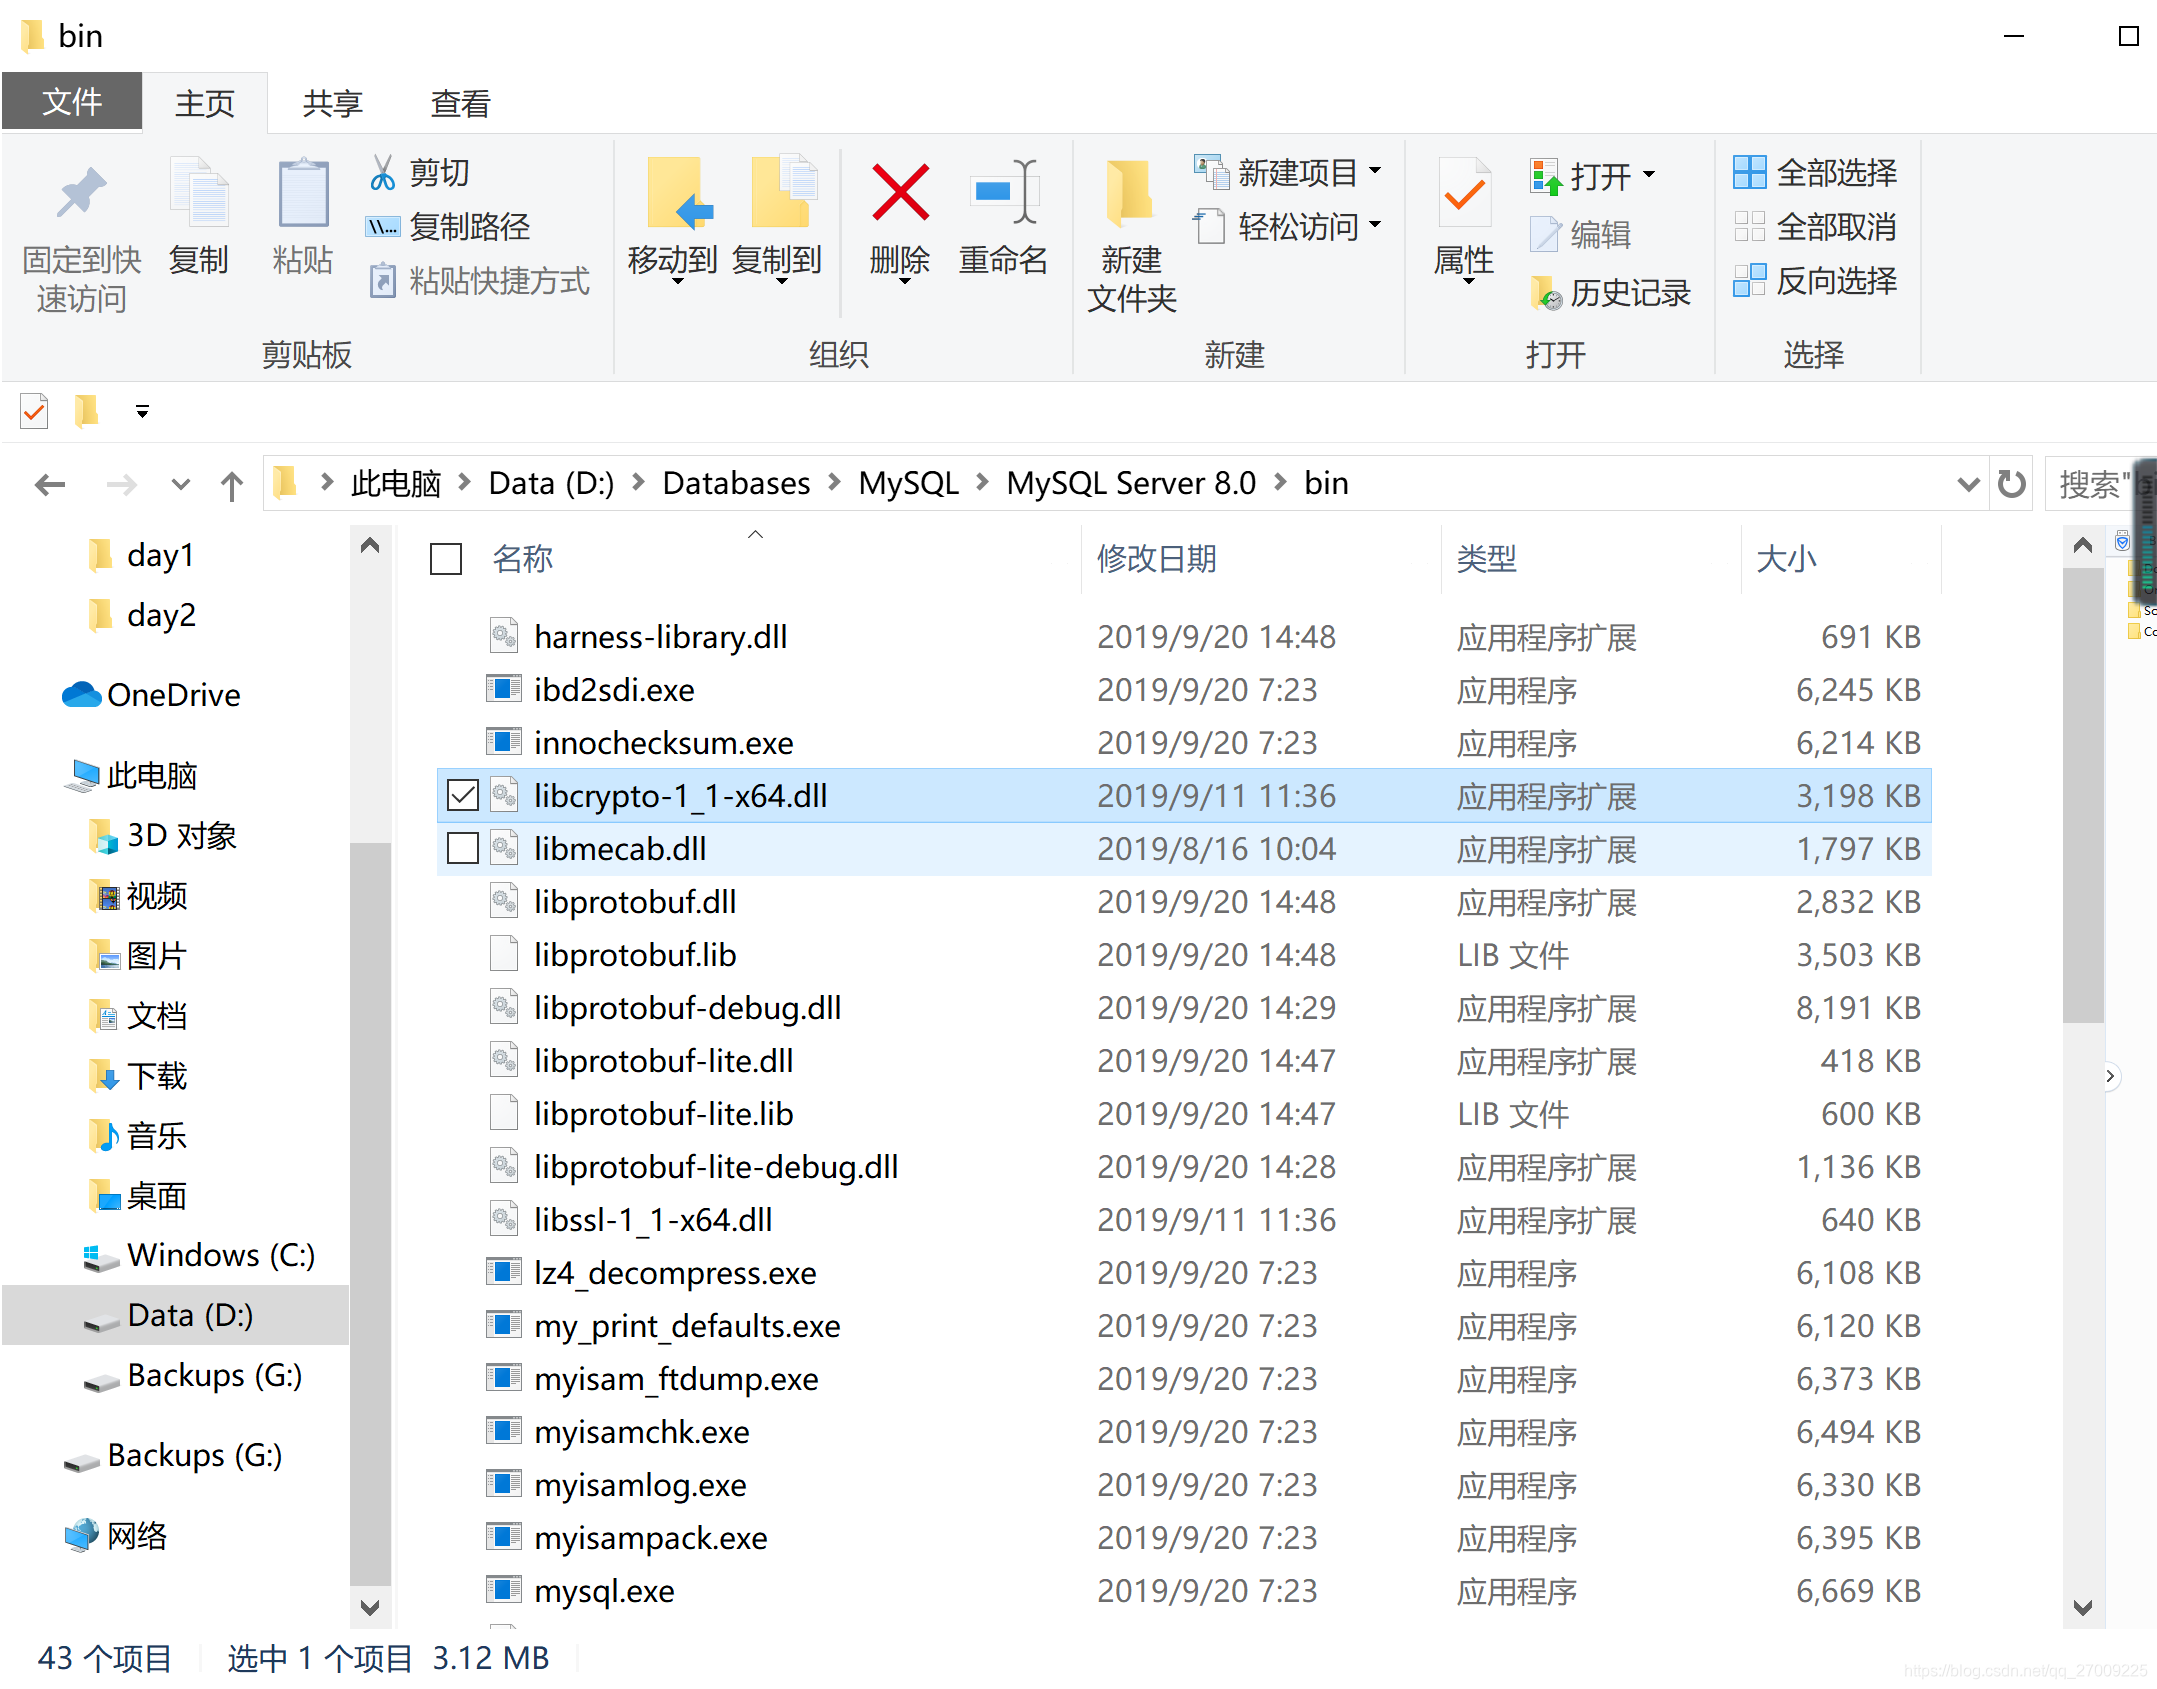The width and height of the screenshot is (2157, 1689).
Task: Click the Paste (粘贴) clipboard icon
Action: pos(303,192)
